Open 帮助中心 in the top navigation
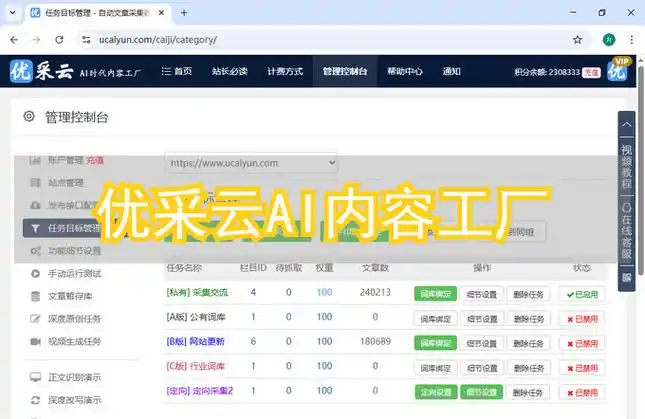 (405, 71)
